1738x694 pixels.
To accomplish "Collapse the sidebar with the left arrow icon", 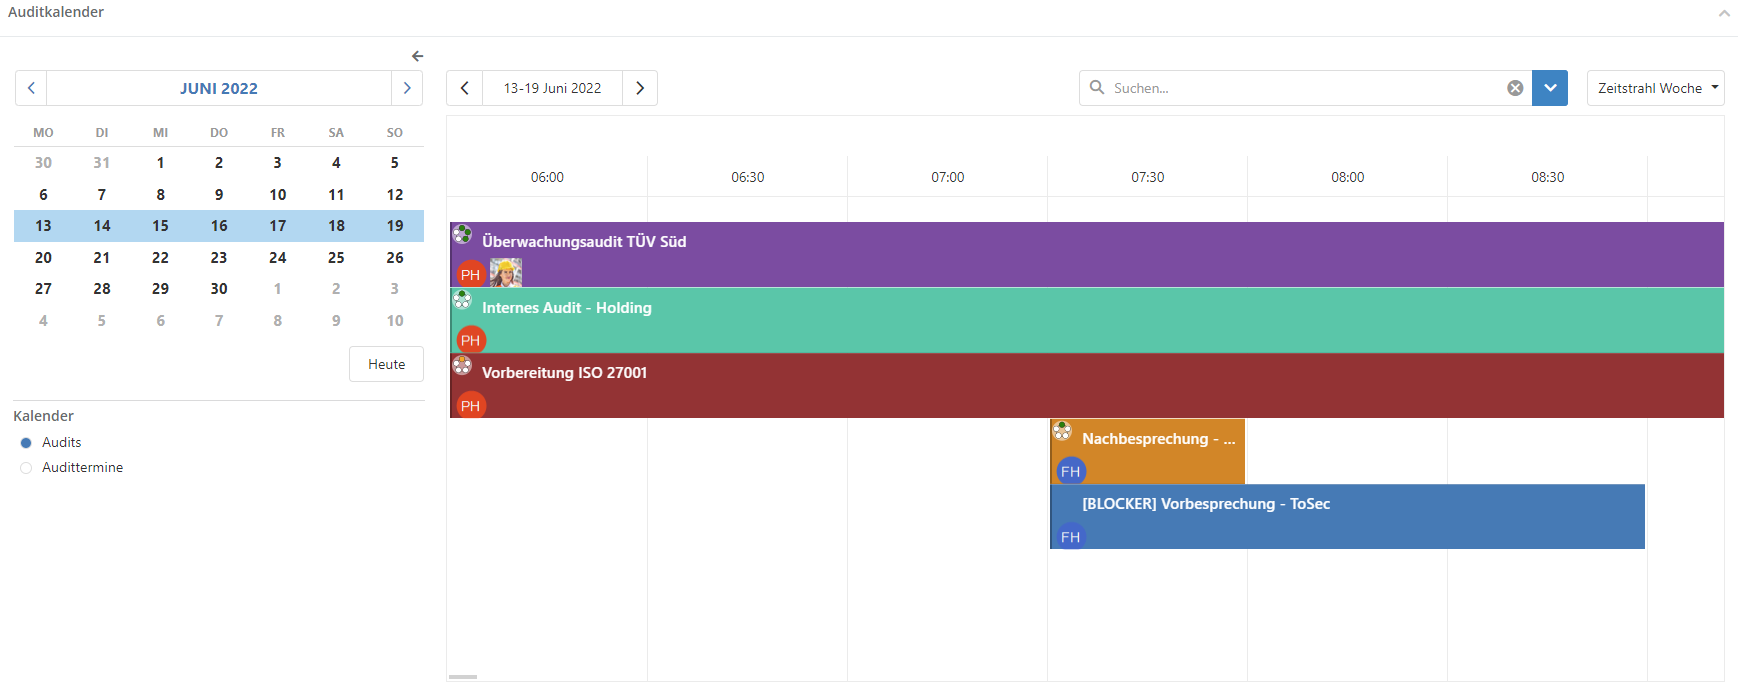I will click(x=418, y=56).
